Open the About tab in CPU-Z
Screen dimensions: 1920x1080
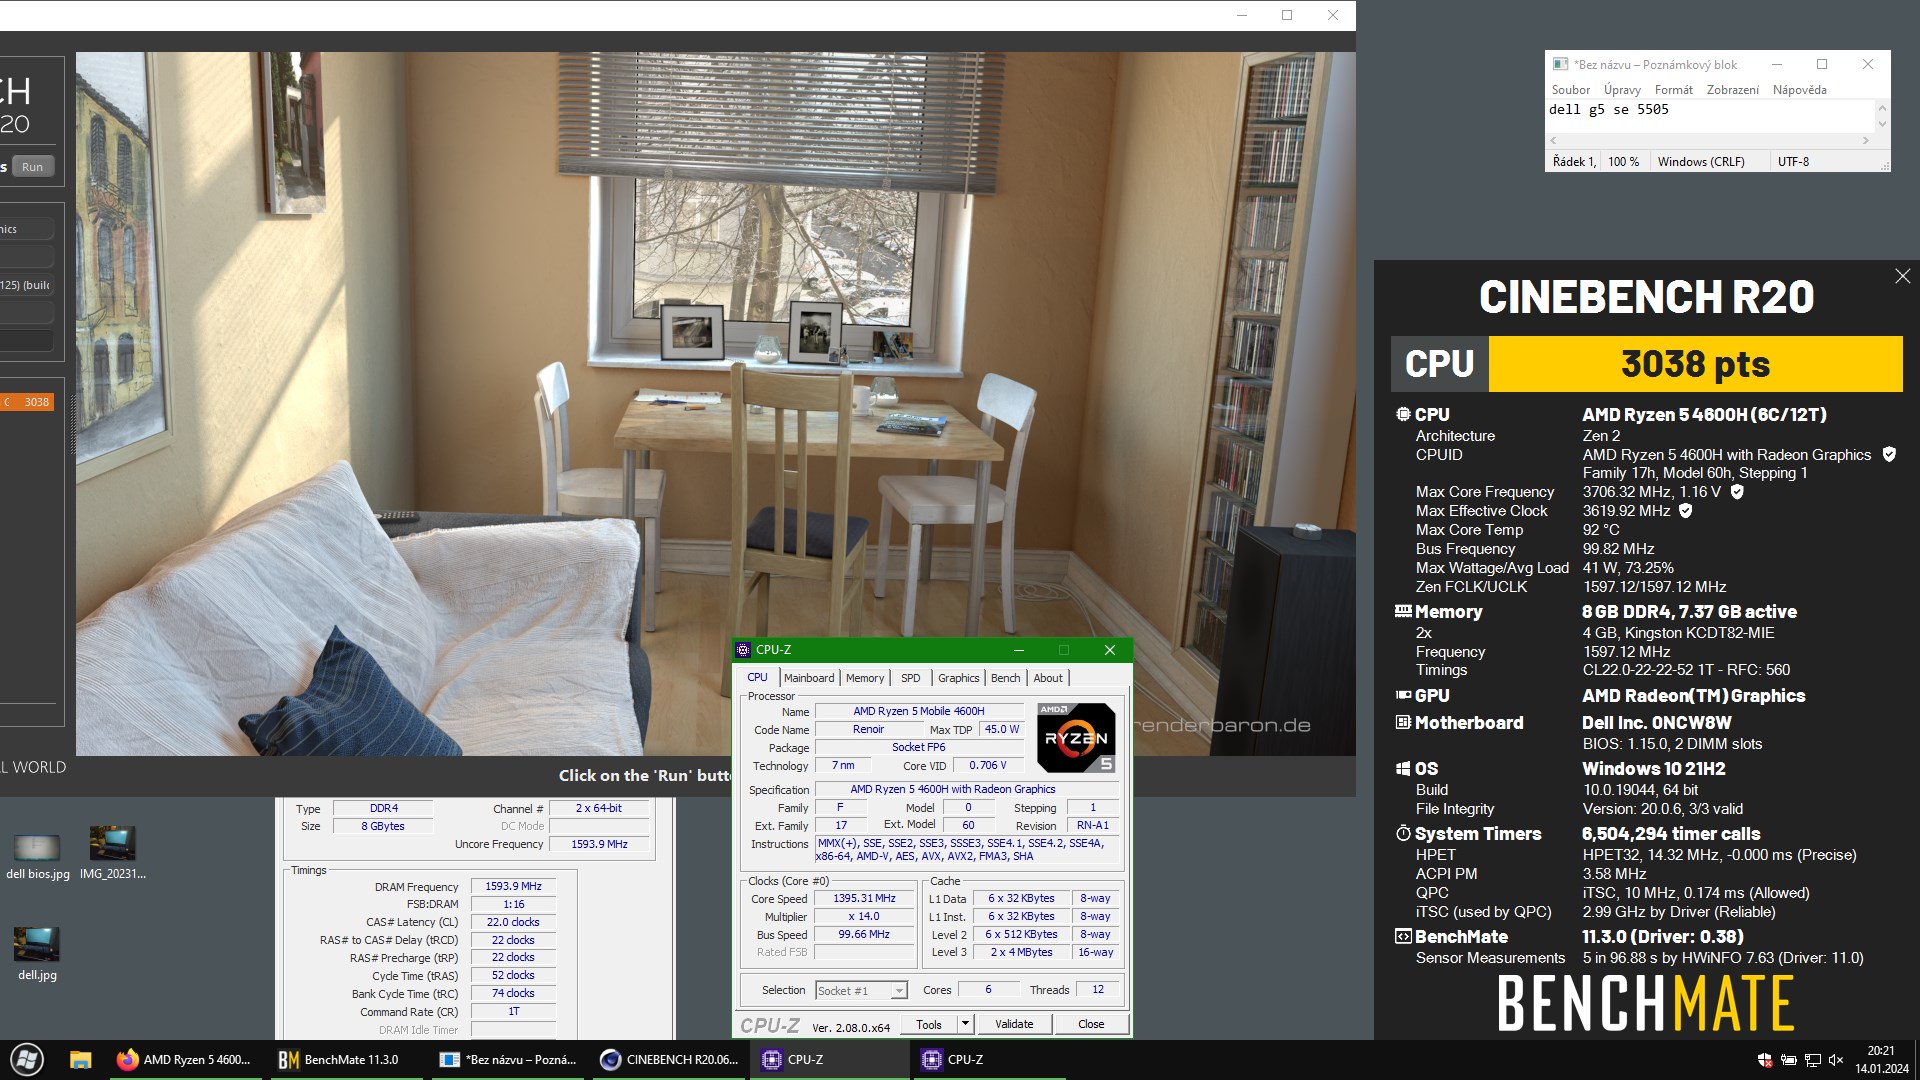[x=1048, y=678]
